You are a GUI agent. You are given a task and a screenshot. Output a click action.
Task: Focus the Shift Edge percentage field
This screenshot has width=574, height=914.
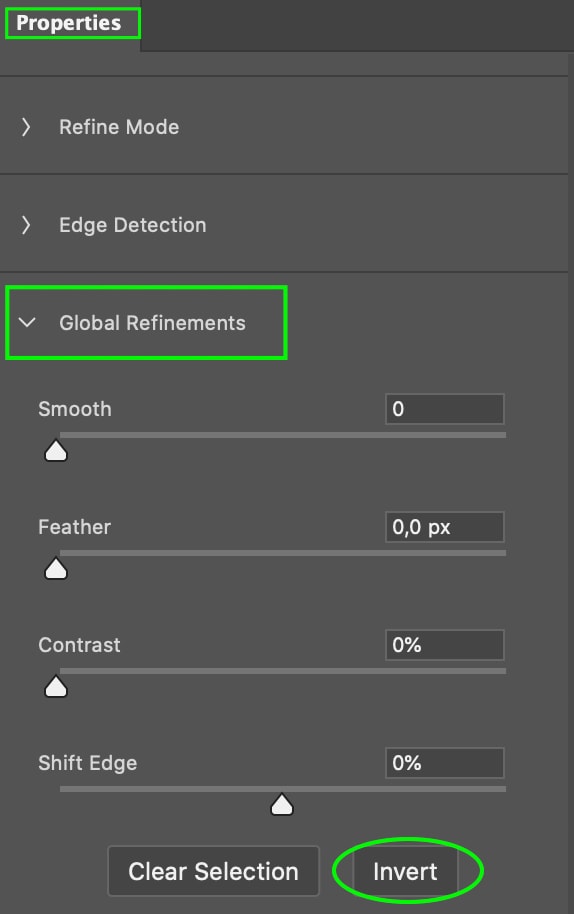click(x=445, y=763)
